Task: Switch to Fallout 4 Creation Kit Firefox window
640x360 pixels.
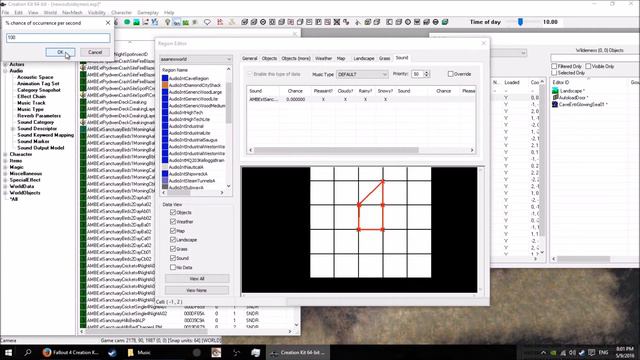Action: coord(71,352)
